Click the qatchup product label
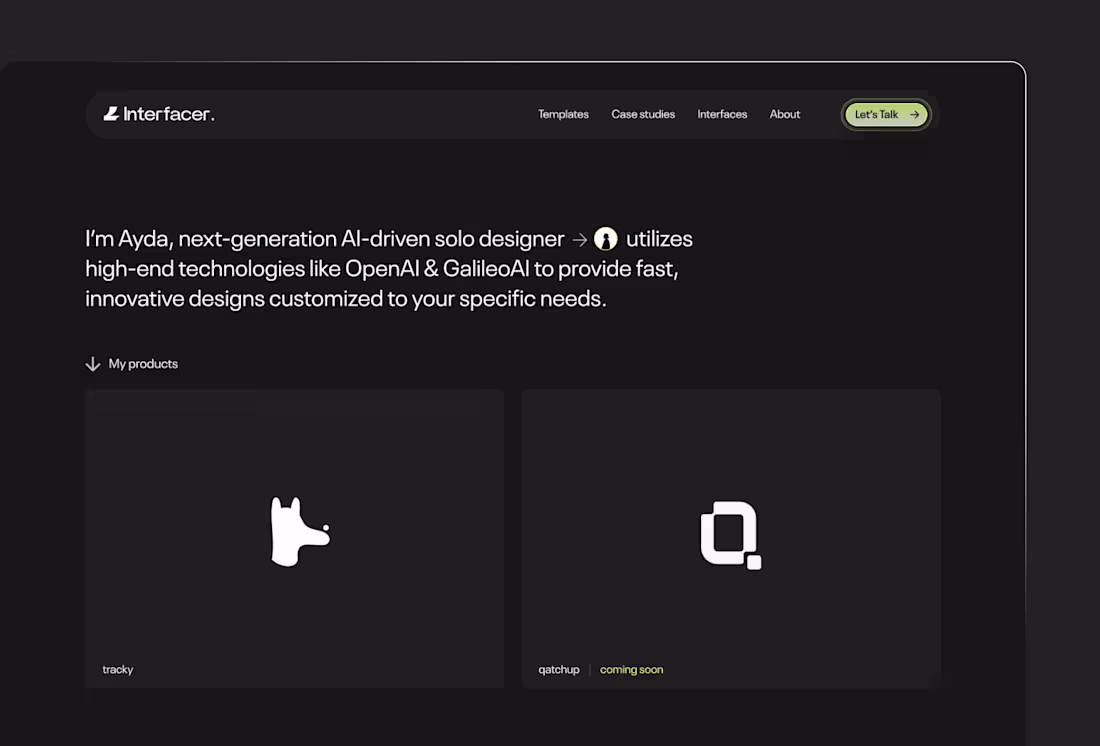The height and width of the screenshot is (746, 1100). click(x=559, y=670)
